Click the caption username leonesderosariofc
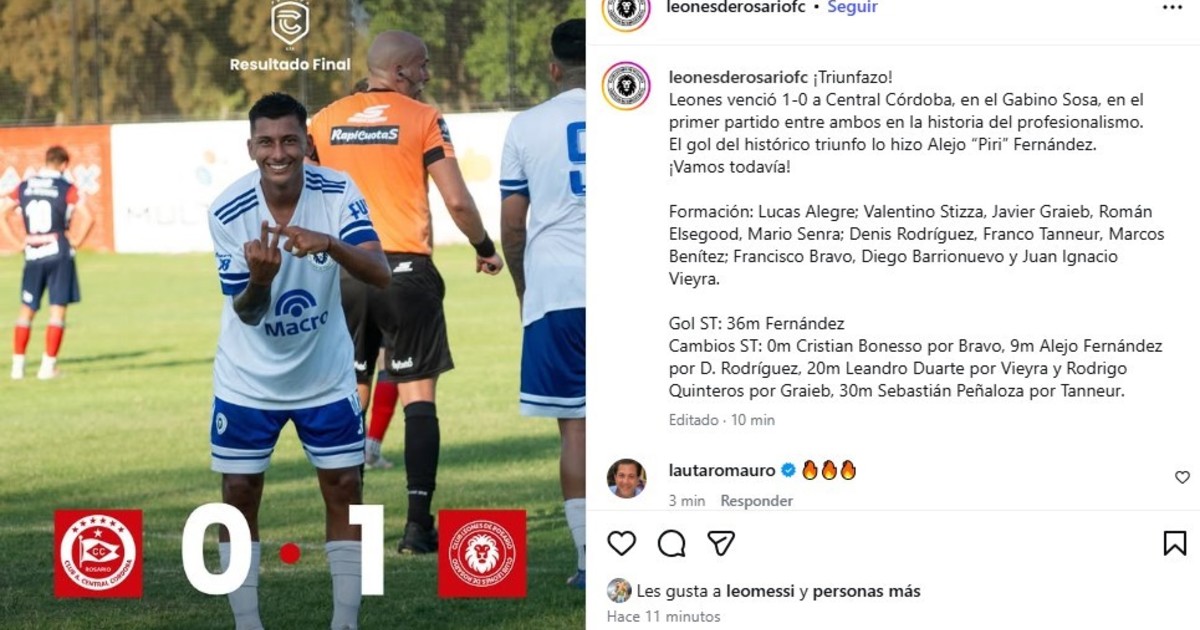The height and width of the screenshot is (630, 1200). [x=738, y=77]
